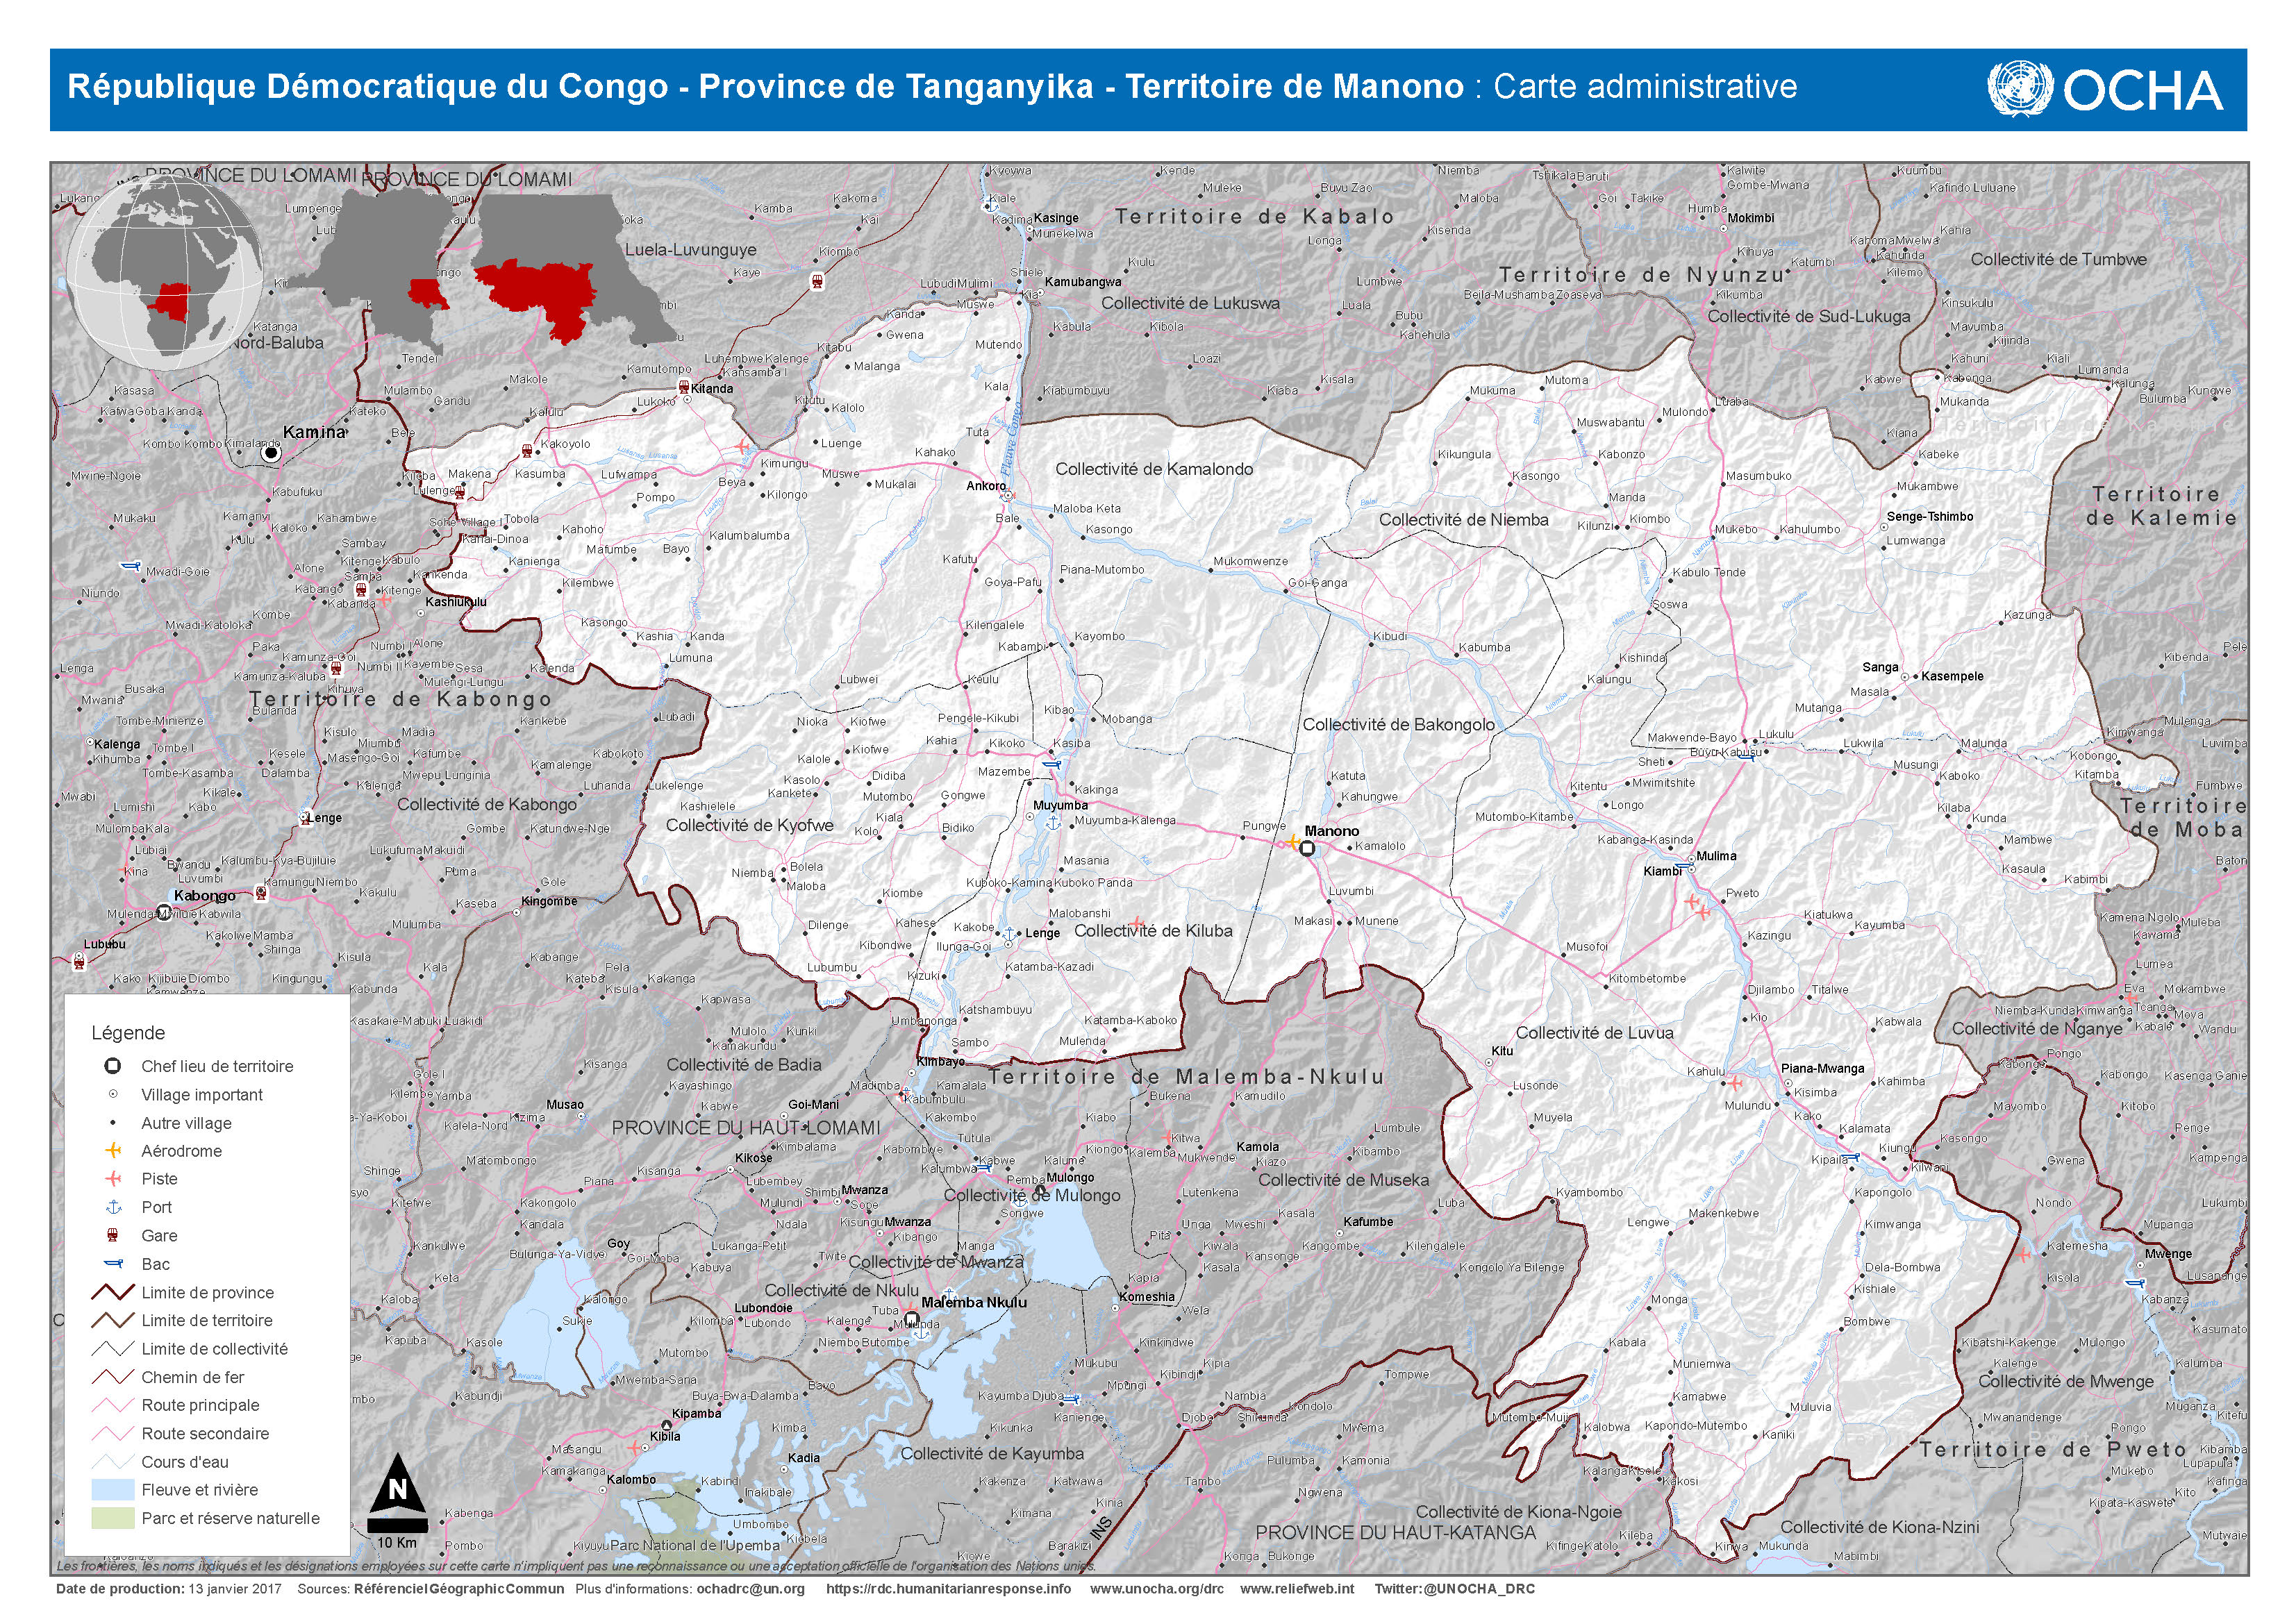
Task: Click the globe locator inset thumbnail
Action: tap(165, 273)
